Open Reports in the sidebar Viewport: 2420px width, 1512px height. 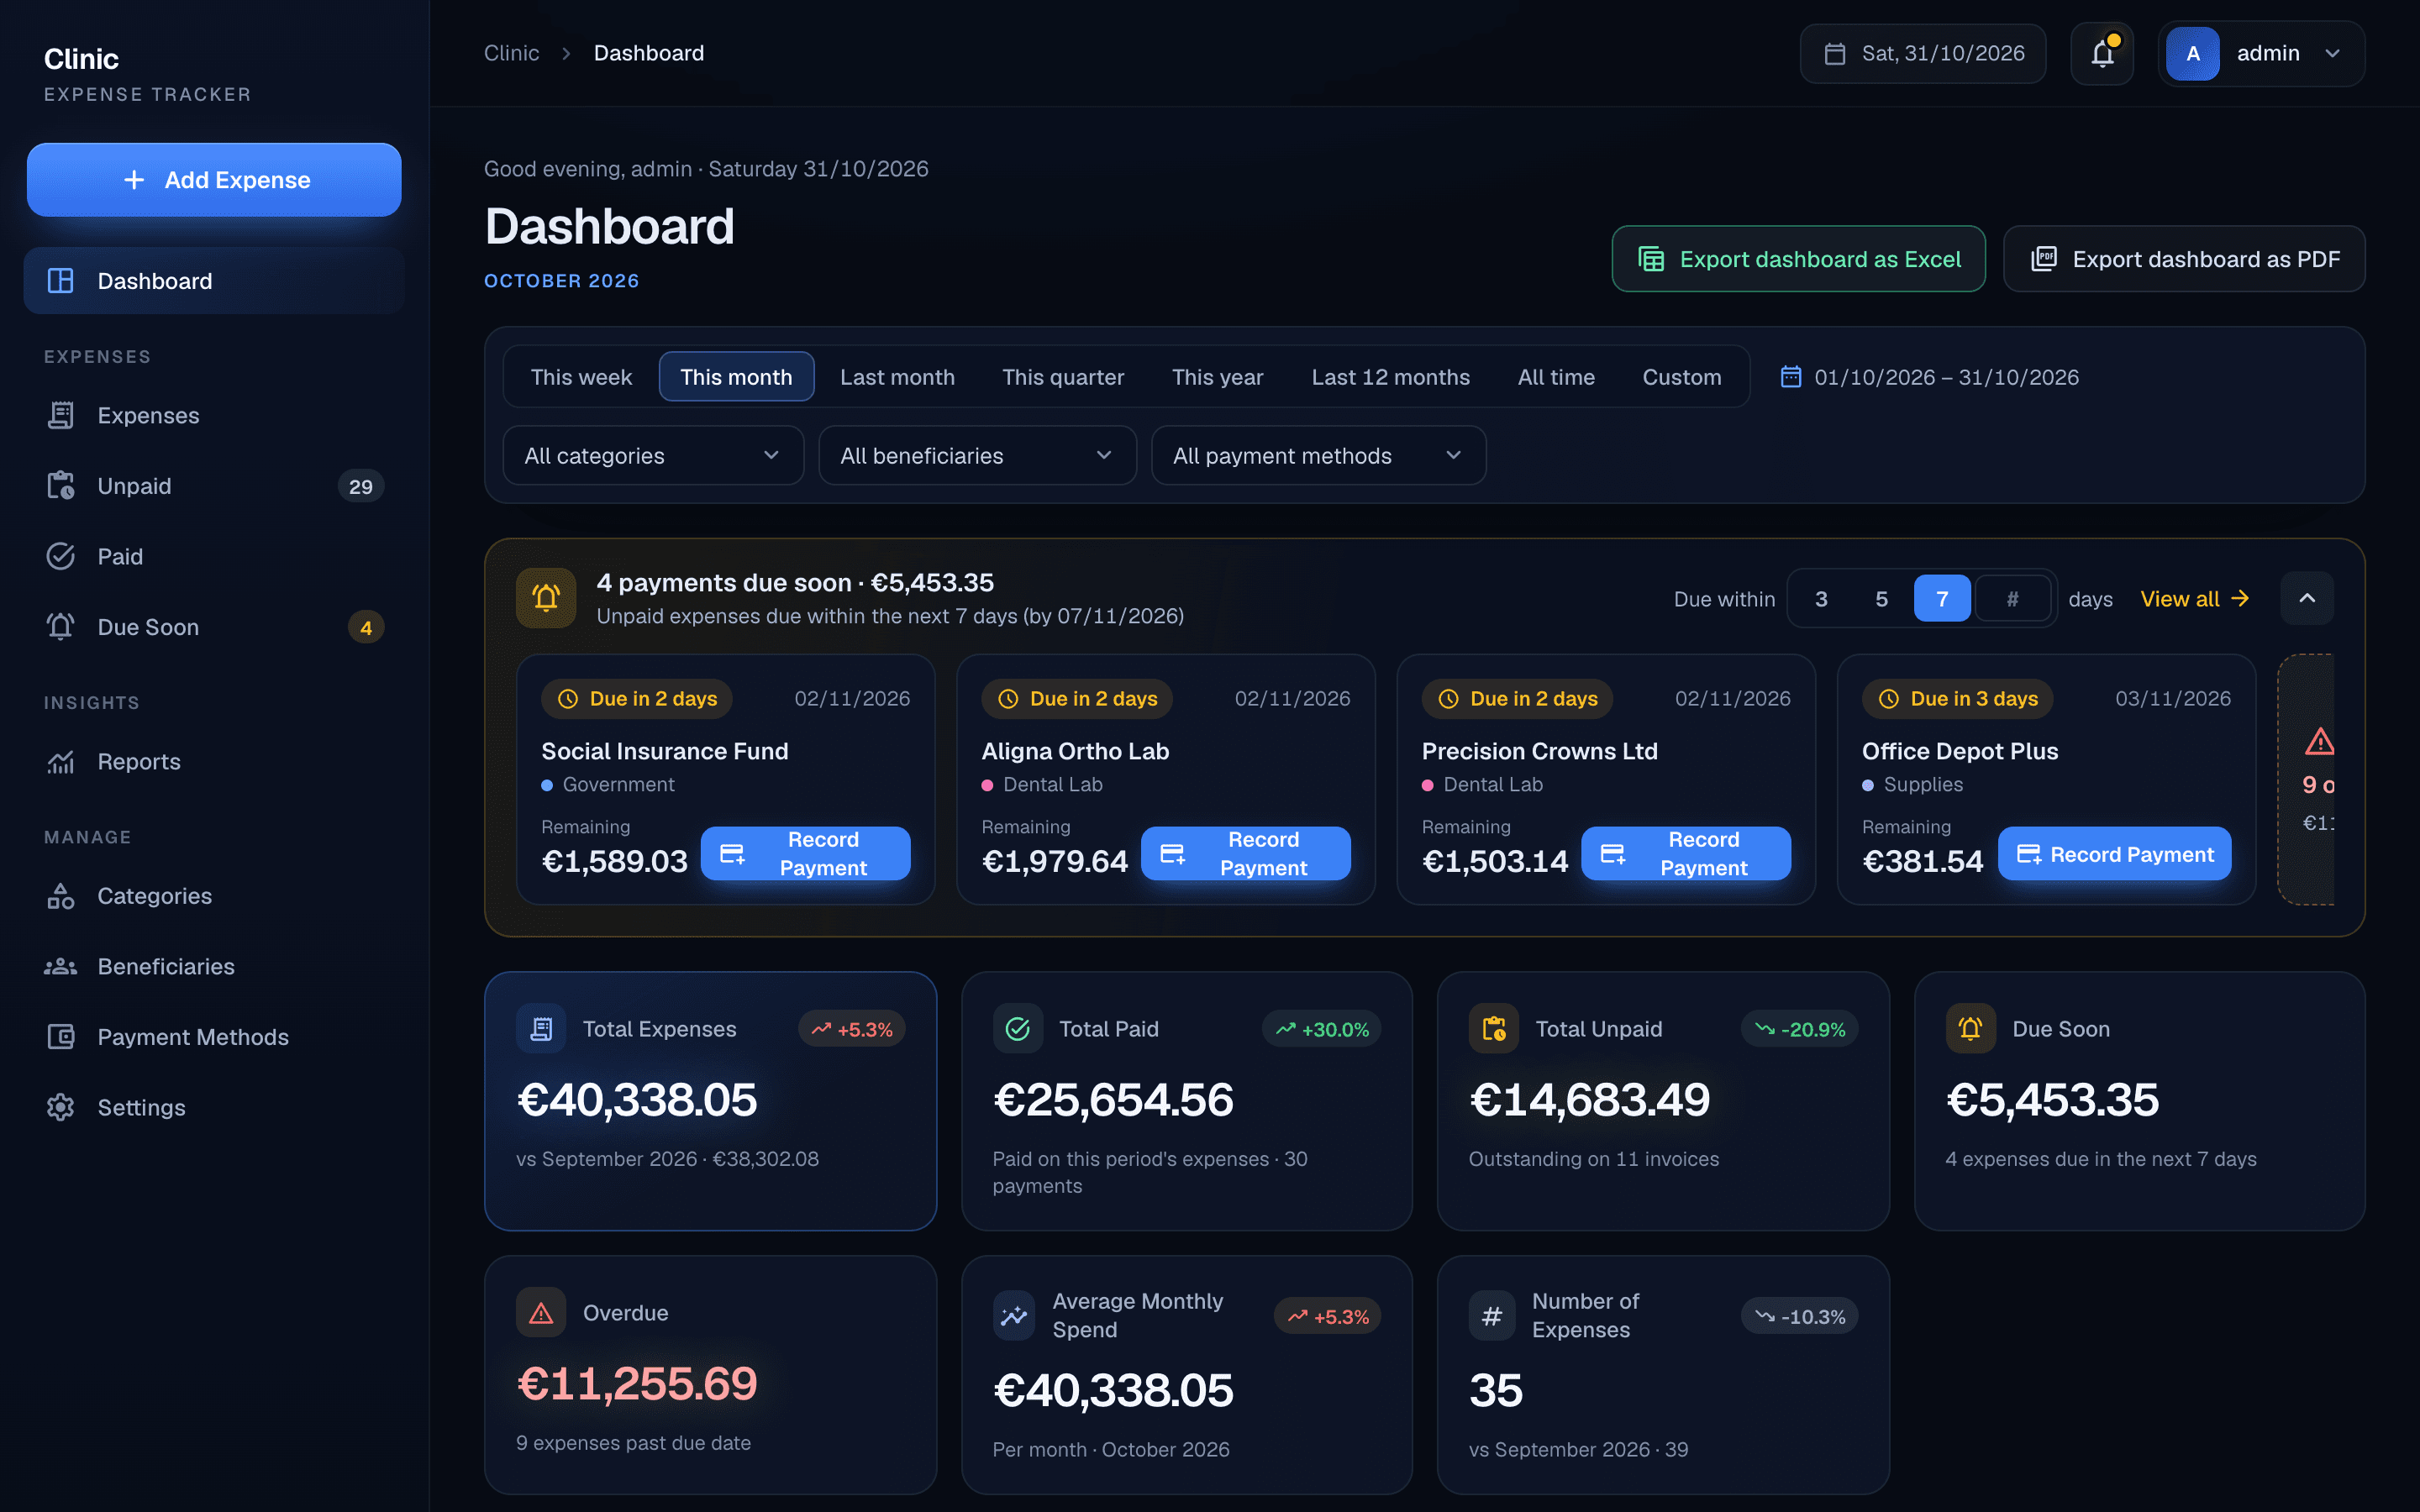tap(214, 762)
